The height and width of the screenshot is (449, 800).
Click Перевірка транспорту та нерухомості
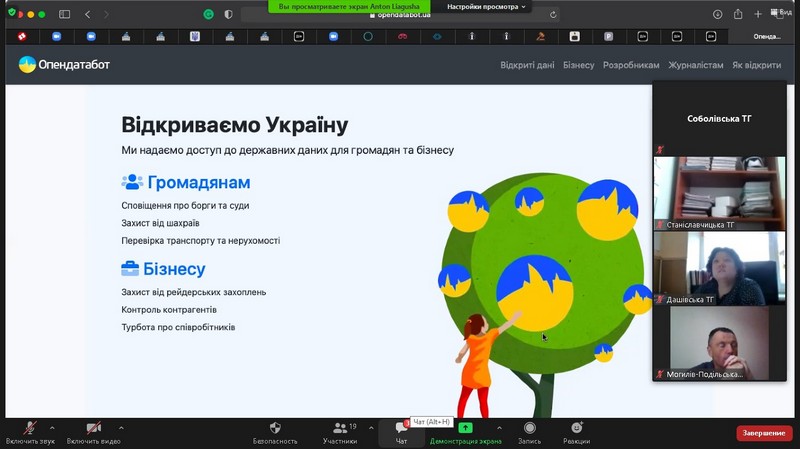tap(201, 240)
